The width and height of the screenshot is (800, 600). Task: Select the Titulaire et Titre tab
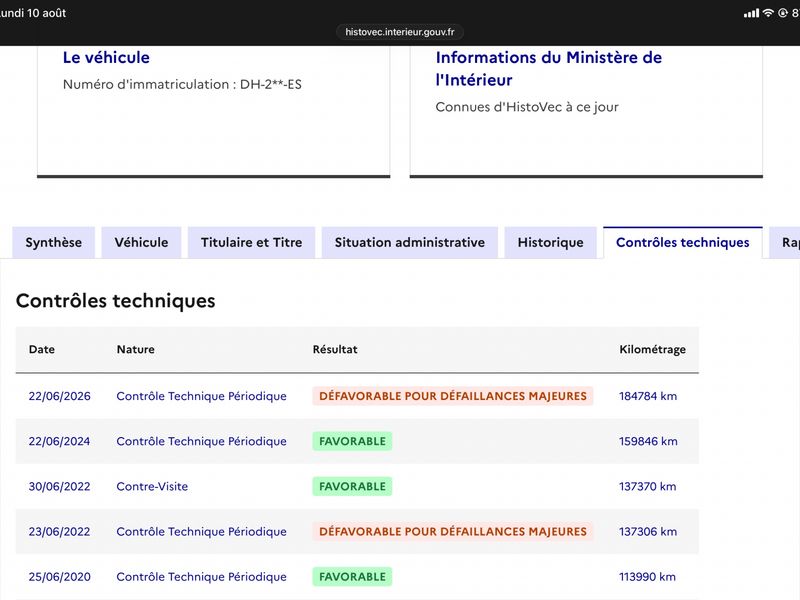tap(252, 242)
